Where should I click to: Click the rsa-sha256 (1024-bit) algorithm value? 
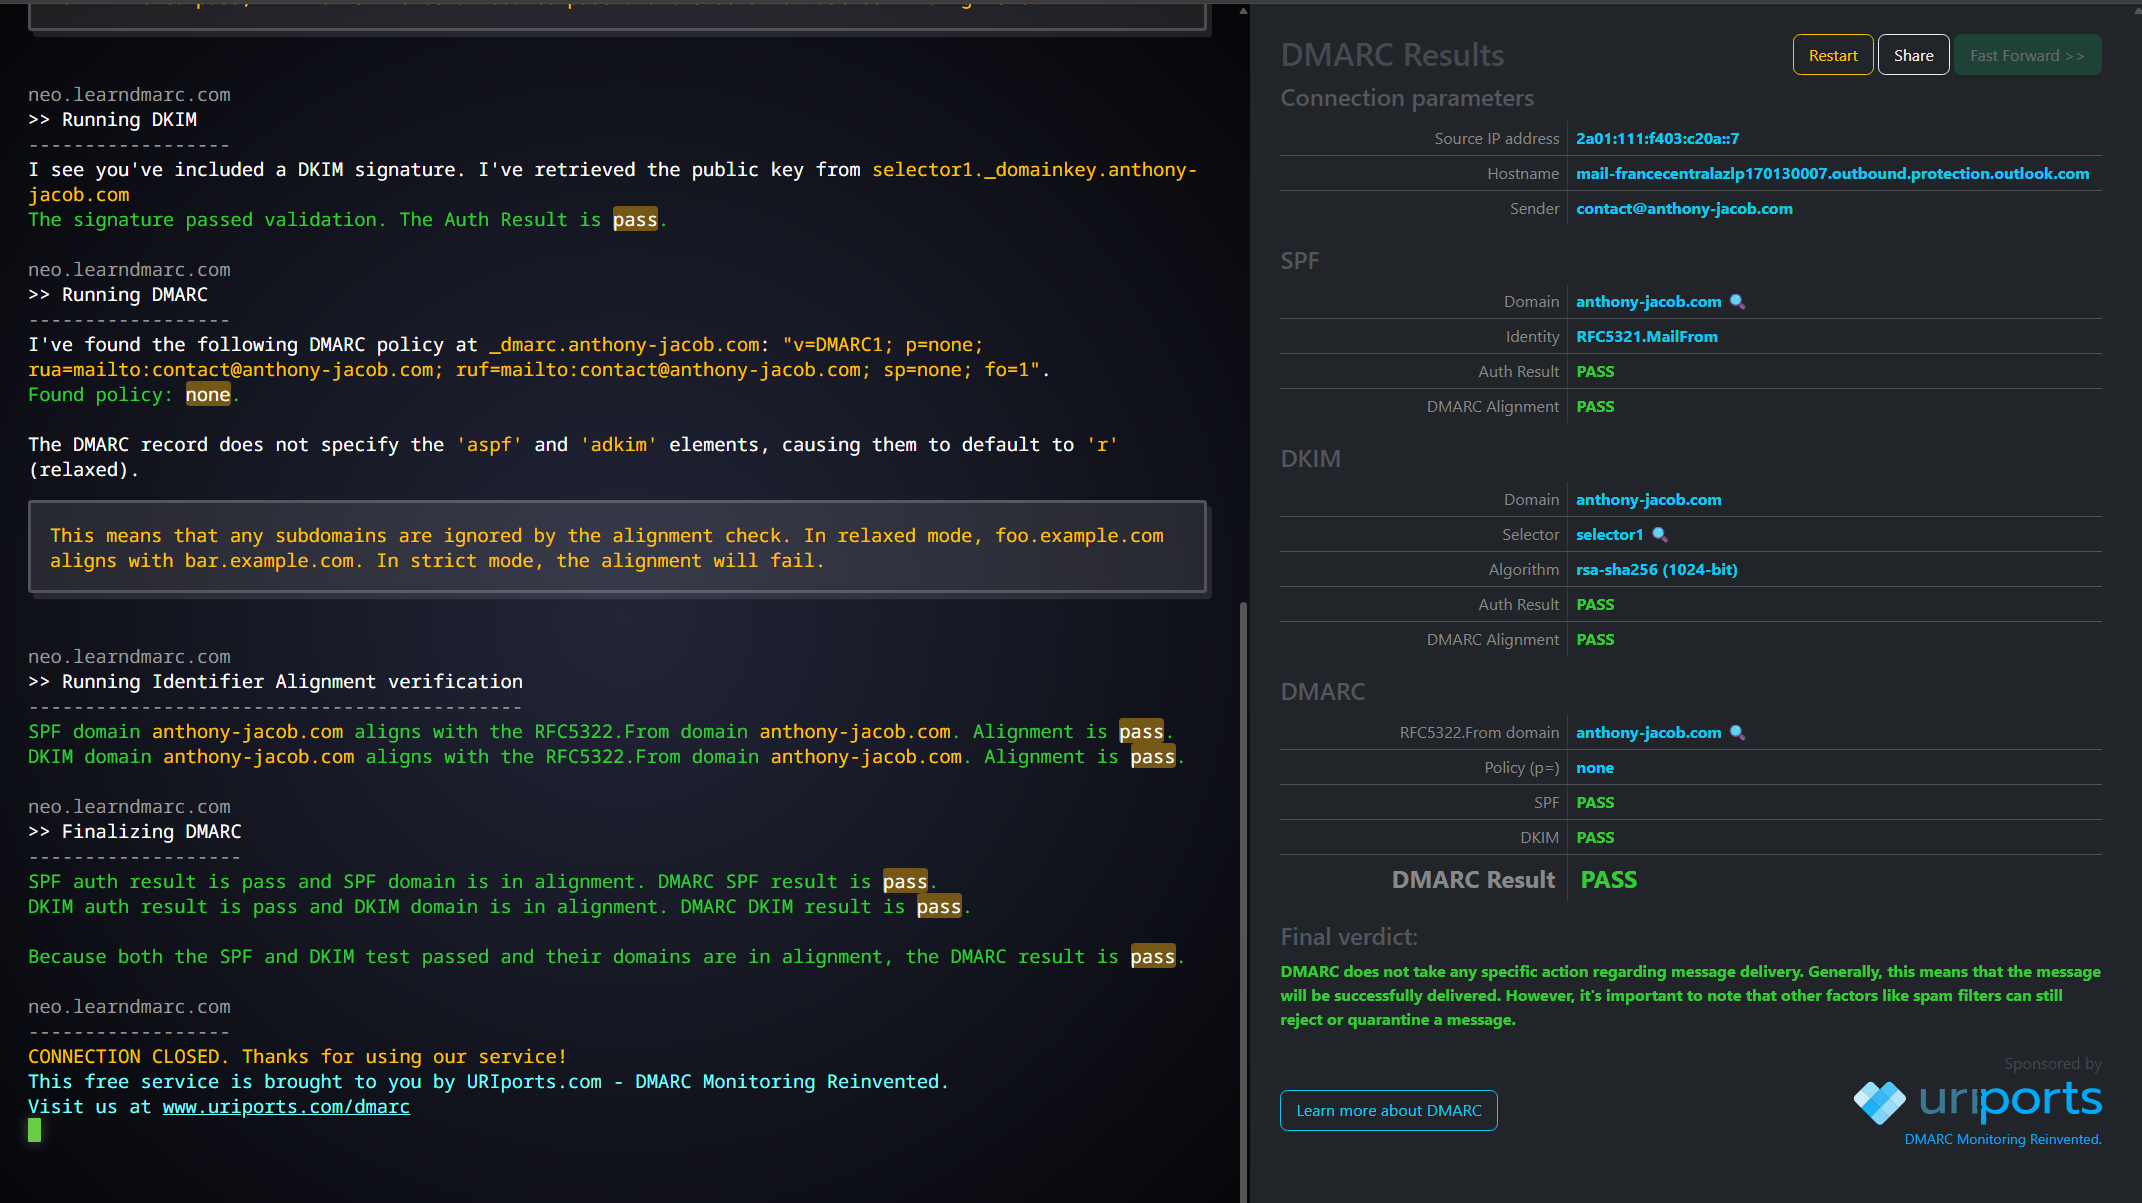[1656, 569]
